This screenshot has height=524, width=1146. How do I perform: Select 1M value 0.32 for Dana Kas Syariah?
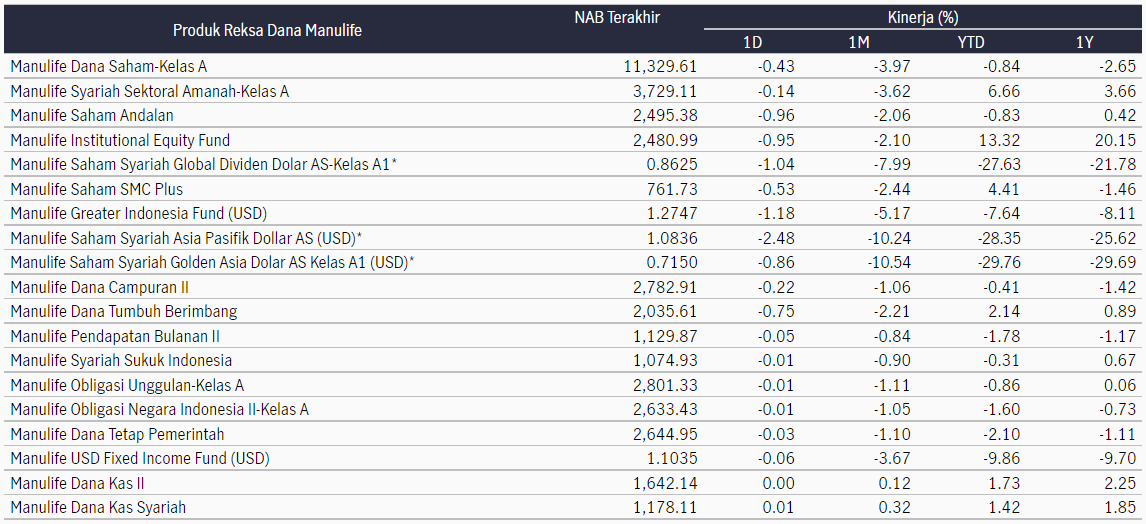click(895, 507)
